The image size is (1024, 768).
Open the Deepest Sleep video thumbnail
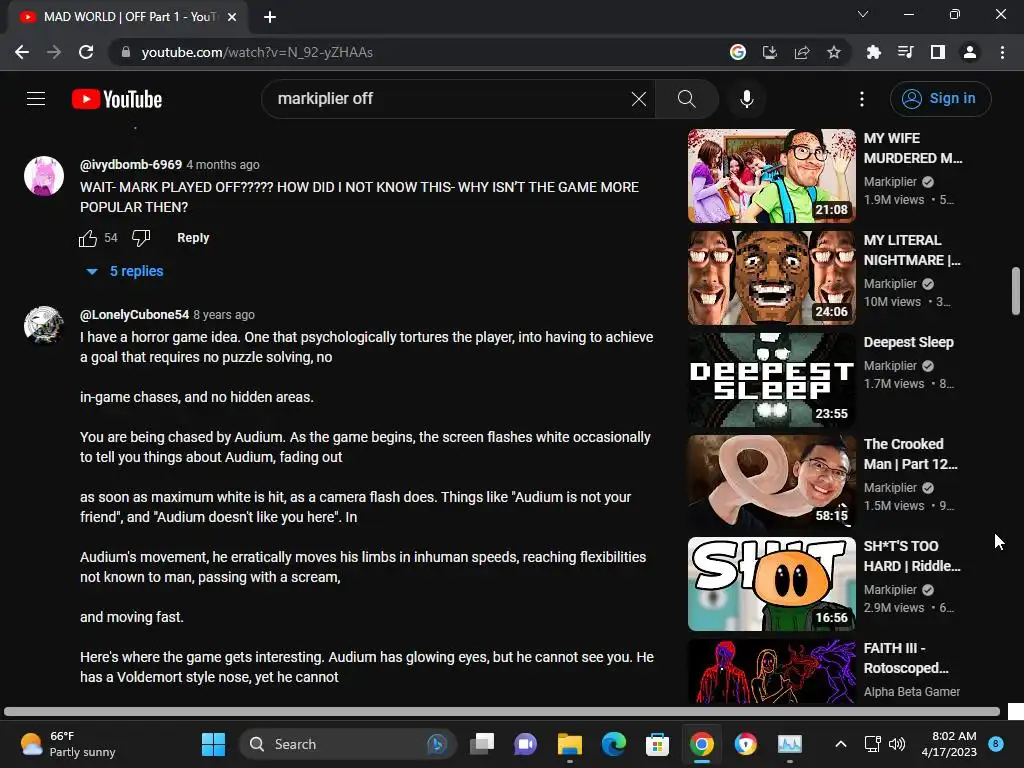[771, 379]
